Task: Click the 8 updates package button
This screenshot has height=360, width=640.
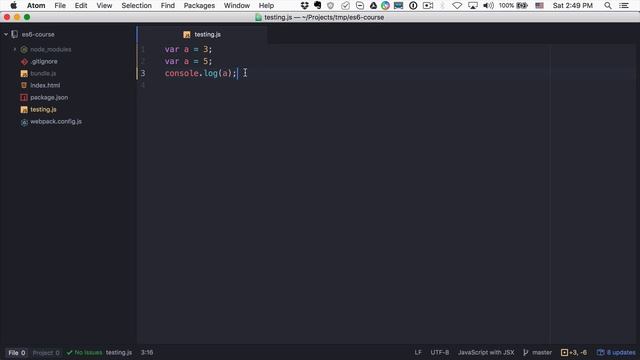Action: point(616,353)
